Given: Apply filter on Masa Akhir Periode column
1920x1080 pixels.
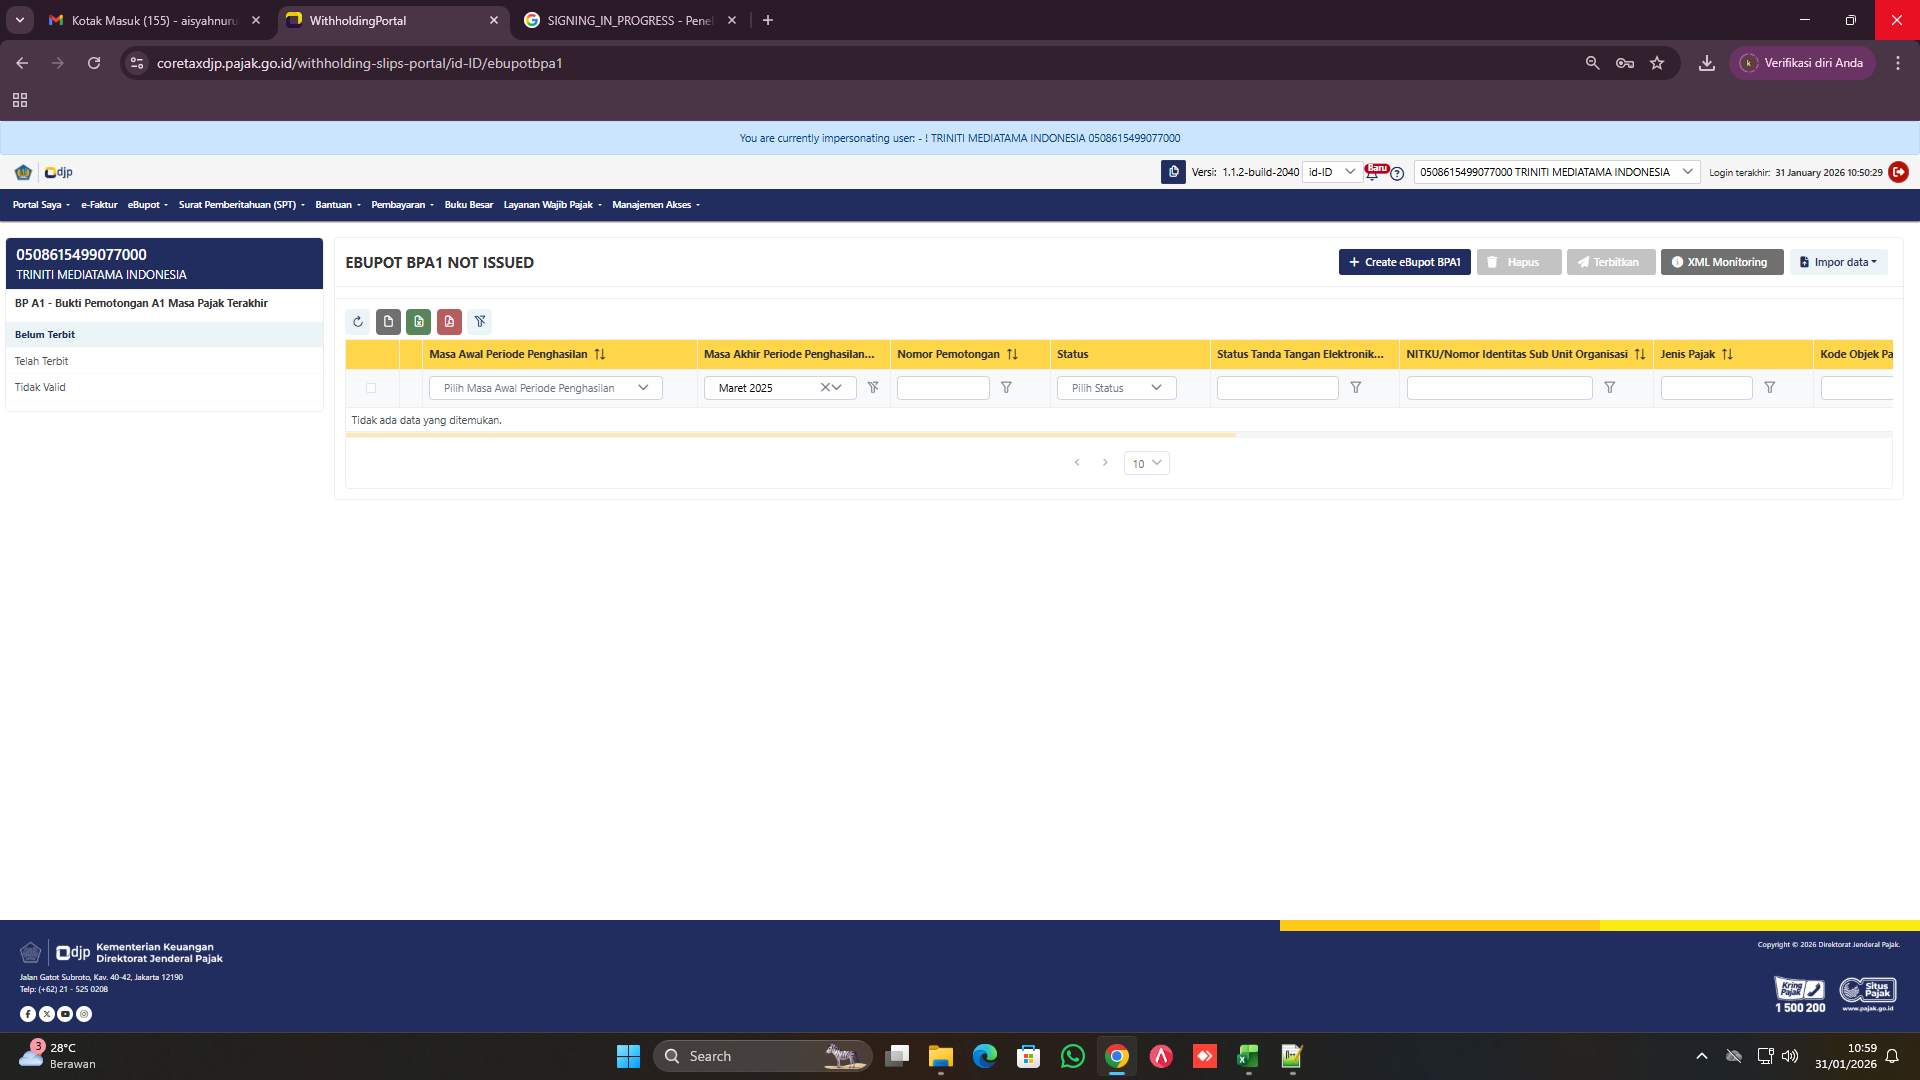Looking at the screenshot, I should point(873,387).
